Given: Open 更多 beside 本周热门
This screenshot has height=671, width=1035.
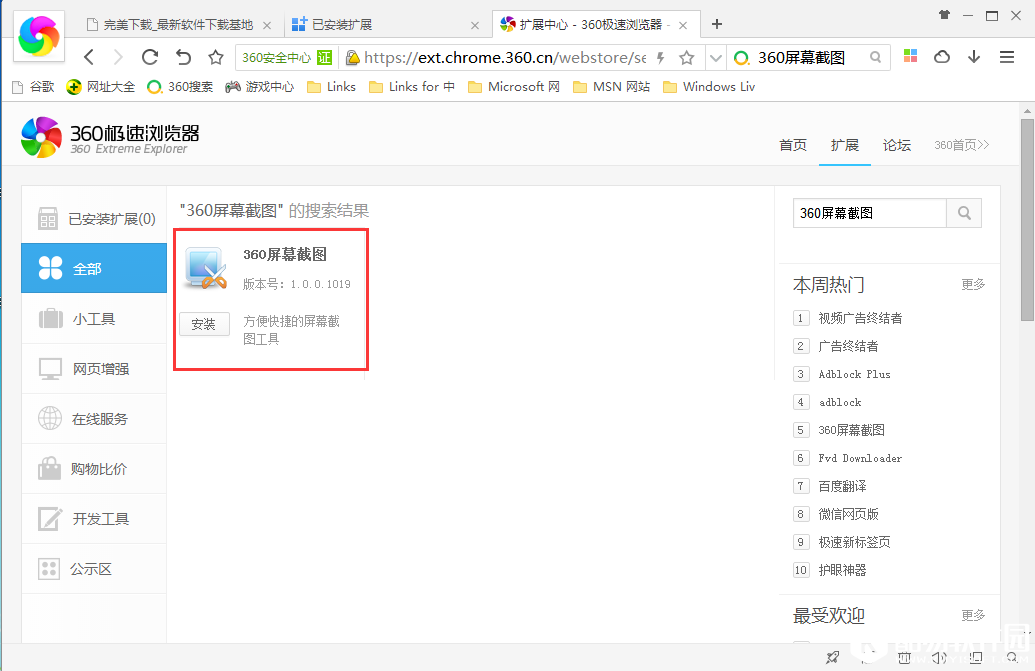Looking at the screenshot, I should click(971, 284).
